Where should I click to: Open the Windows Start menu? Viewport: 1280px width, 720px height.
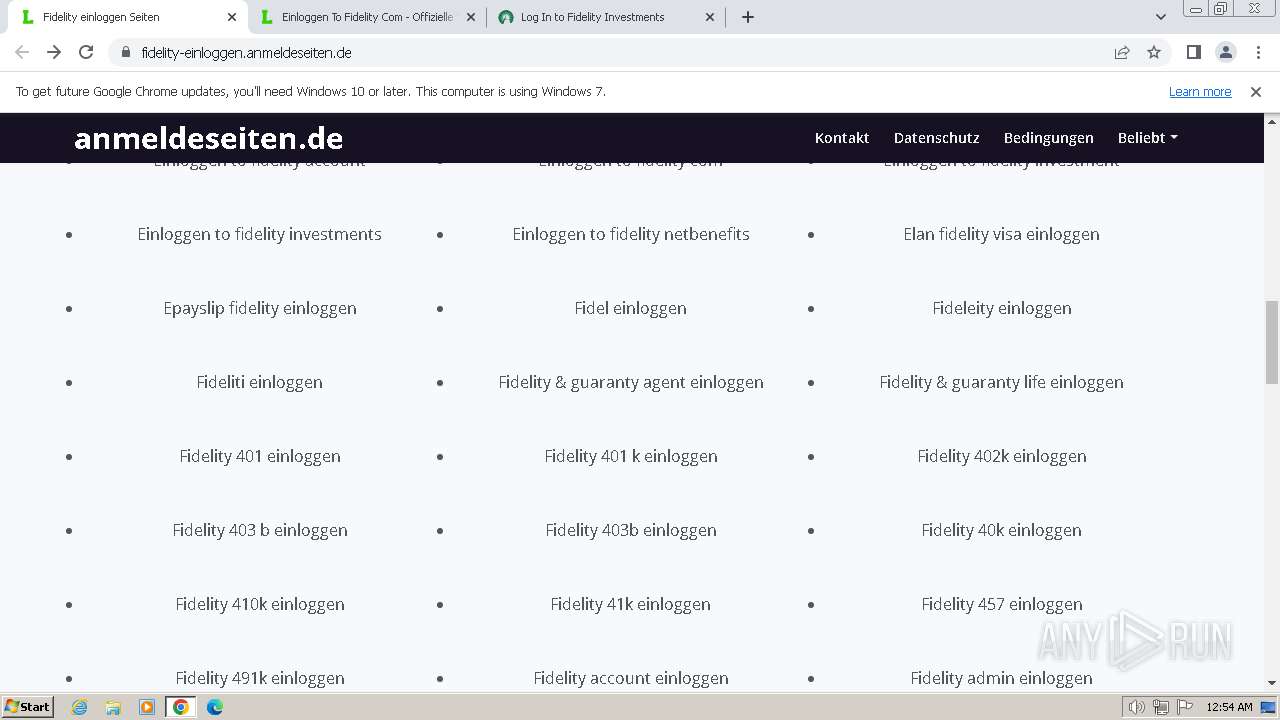tap(28, 707)
